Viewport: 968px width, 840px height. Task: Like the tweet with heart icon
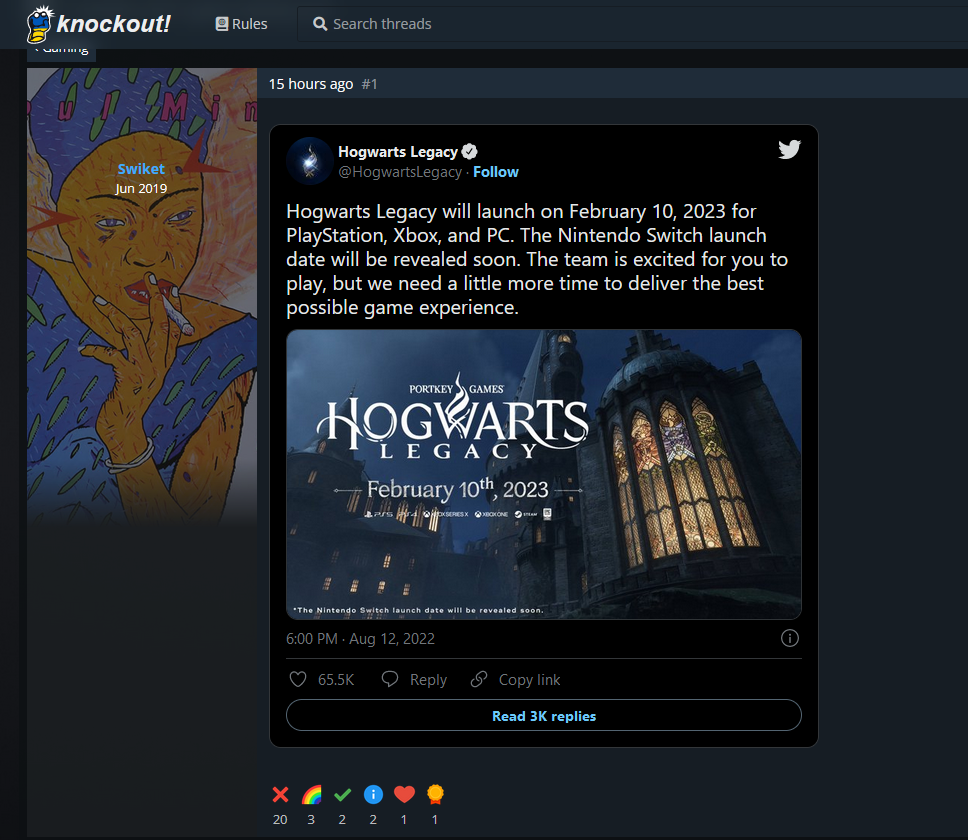point(298,680)
